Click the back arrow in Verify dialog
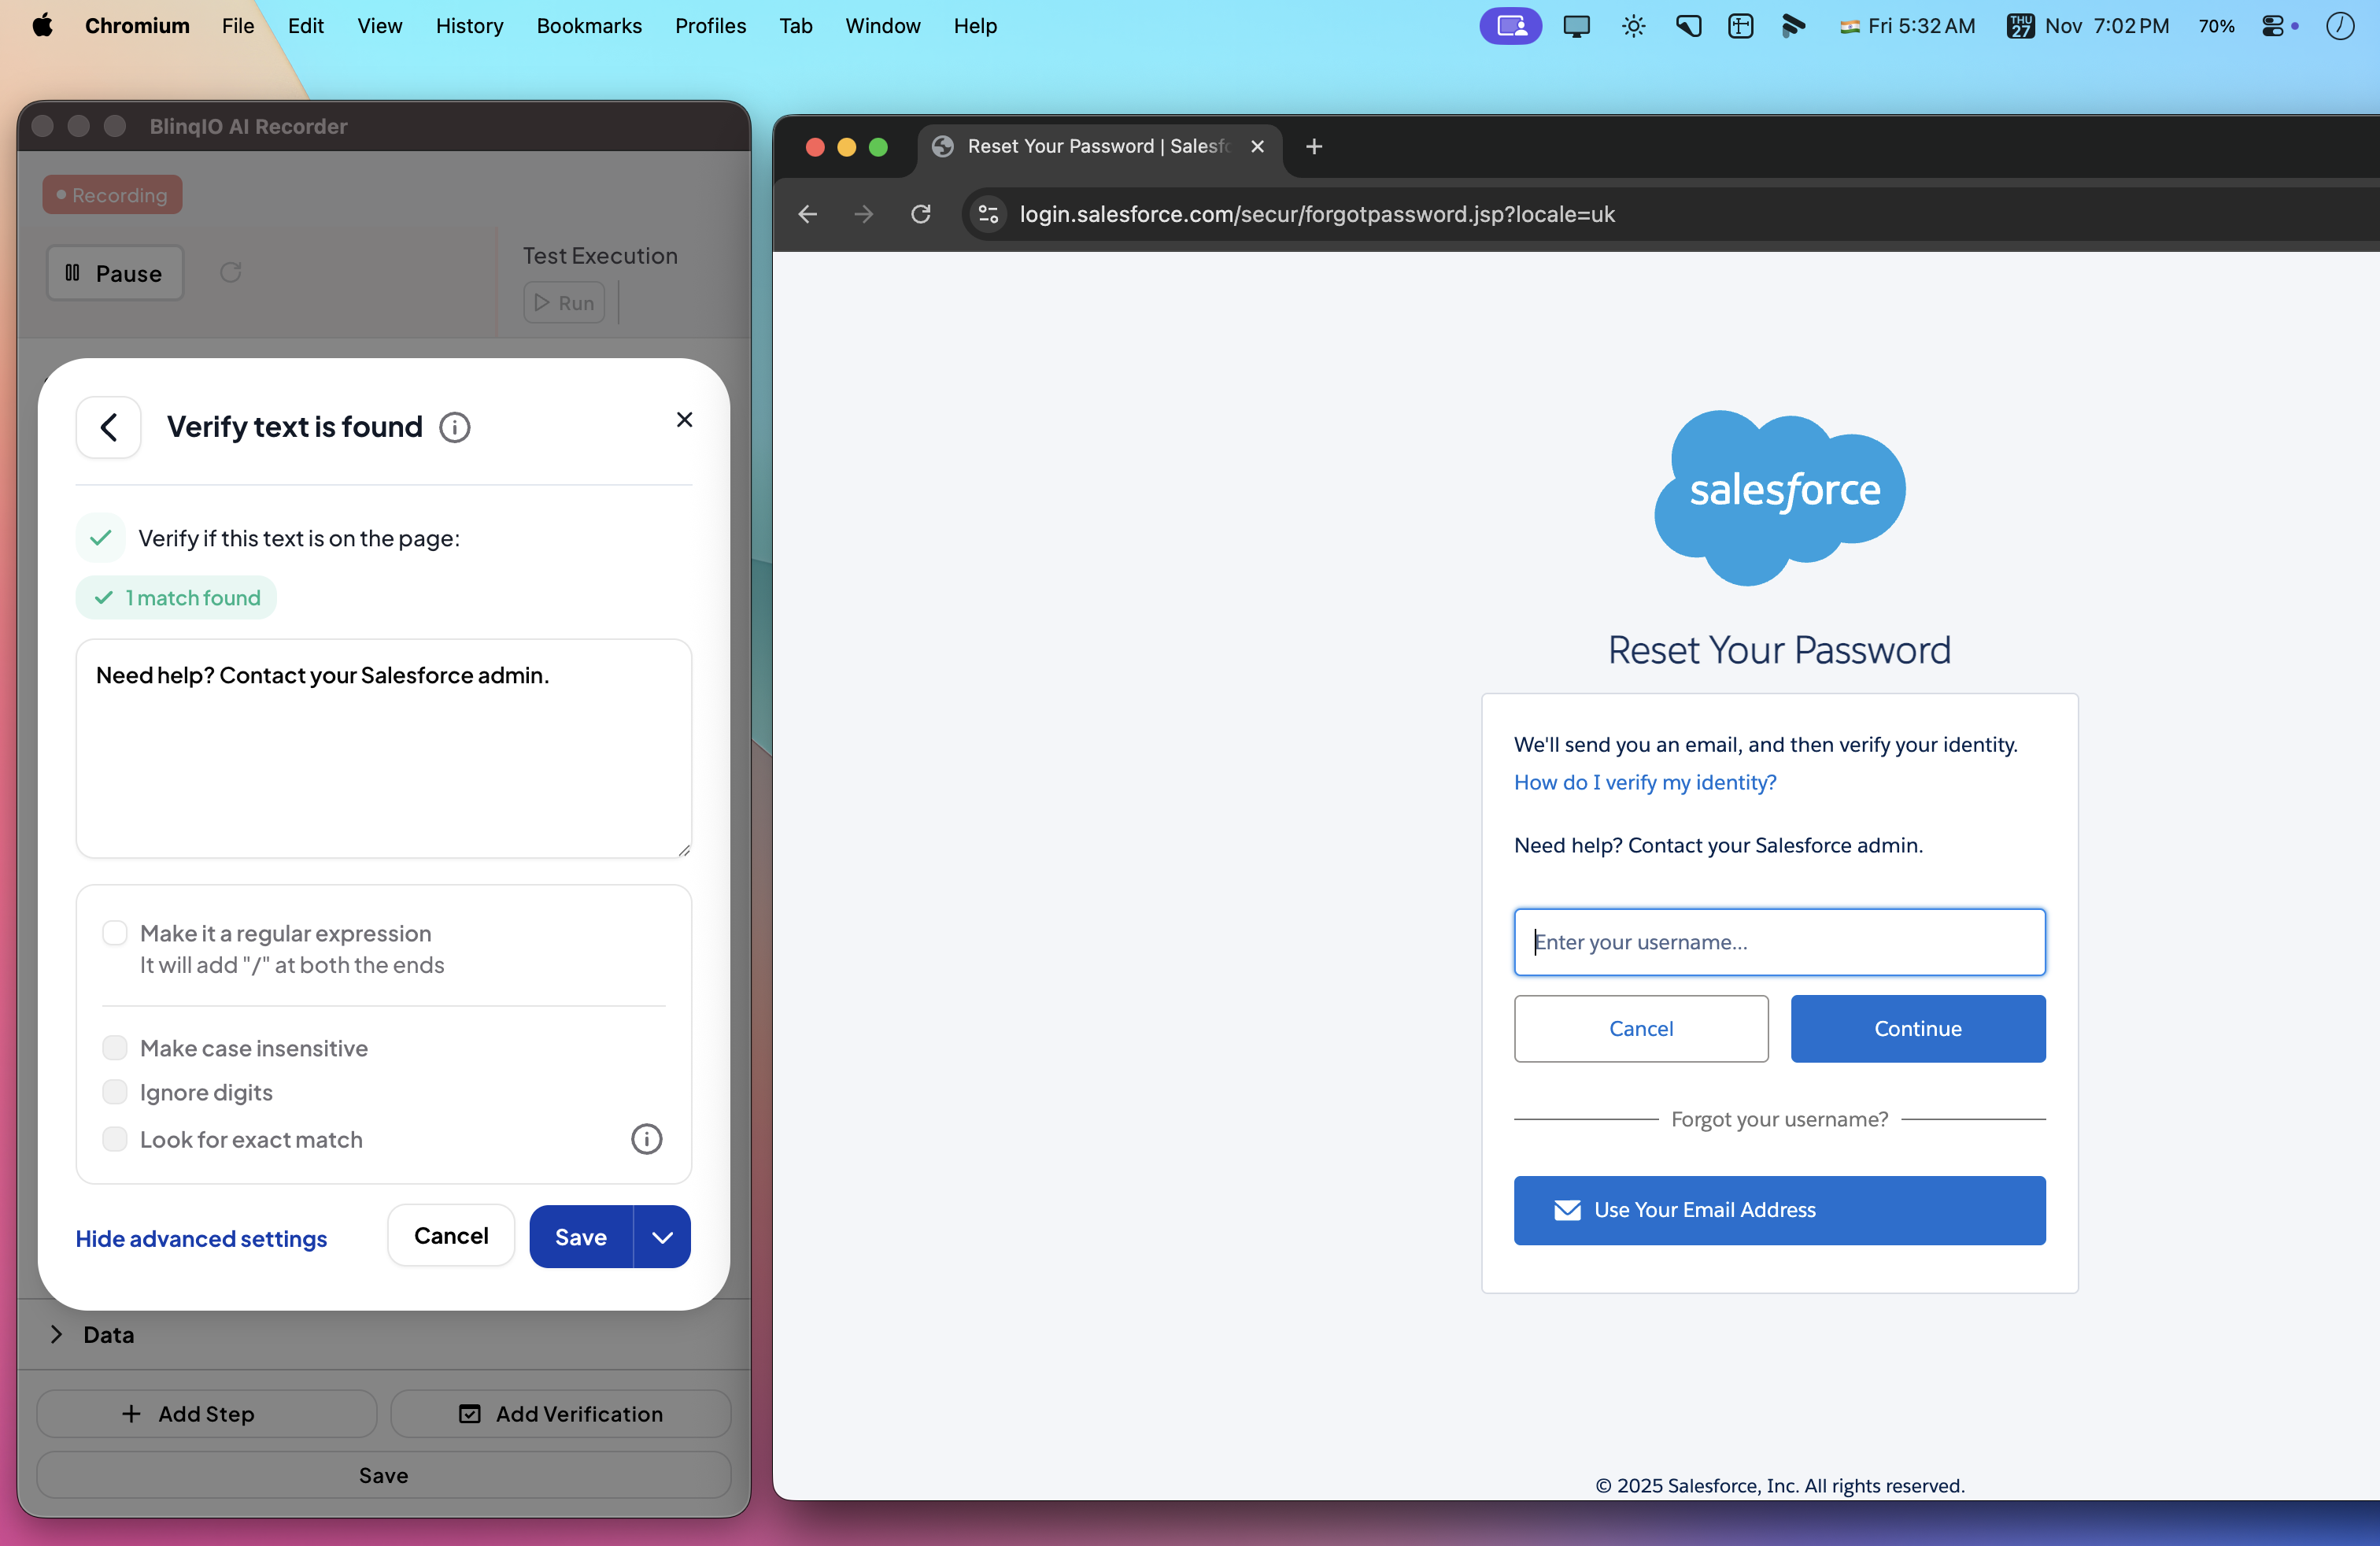The width and height of the screenshot is (2380, 1546). pos(108,427)
